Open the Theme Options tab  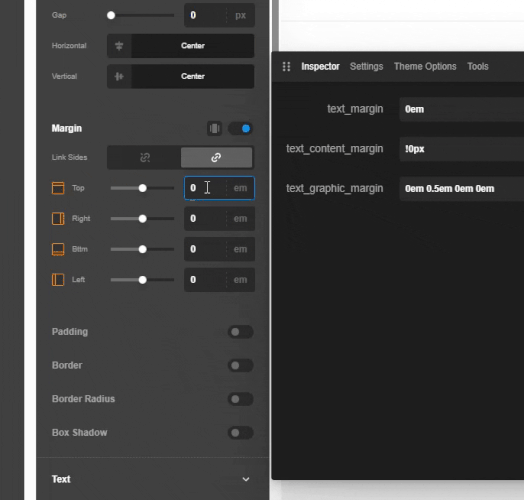425,67
